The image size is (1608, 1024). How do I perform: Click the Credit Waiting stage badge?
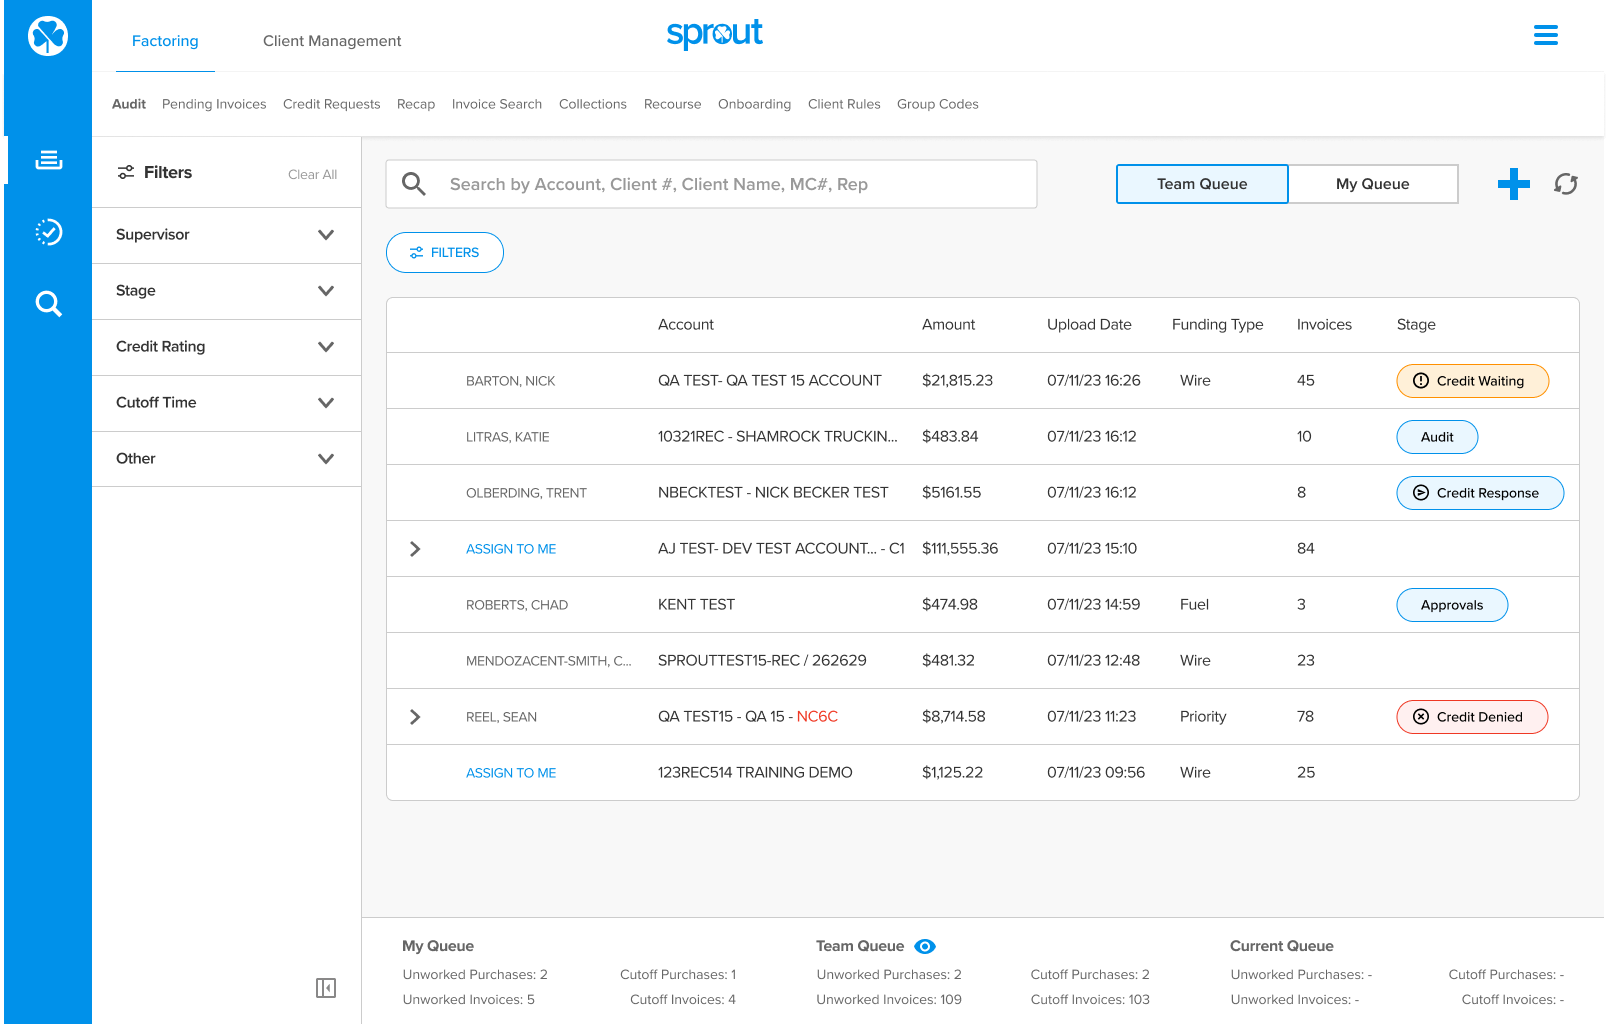pos(1472,381)
